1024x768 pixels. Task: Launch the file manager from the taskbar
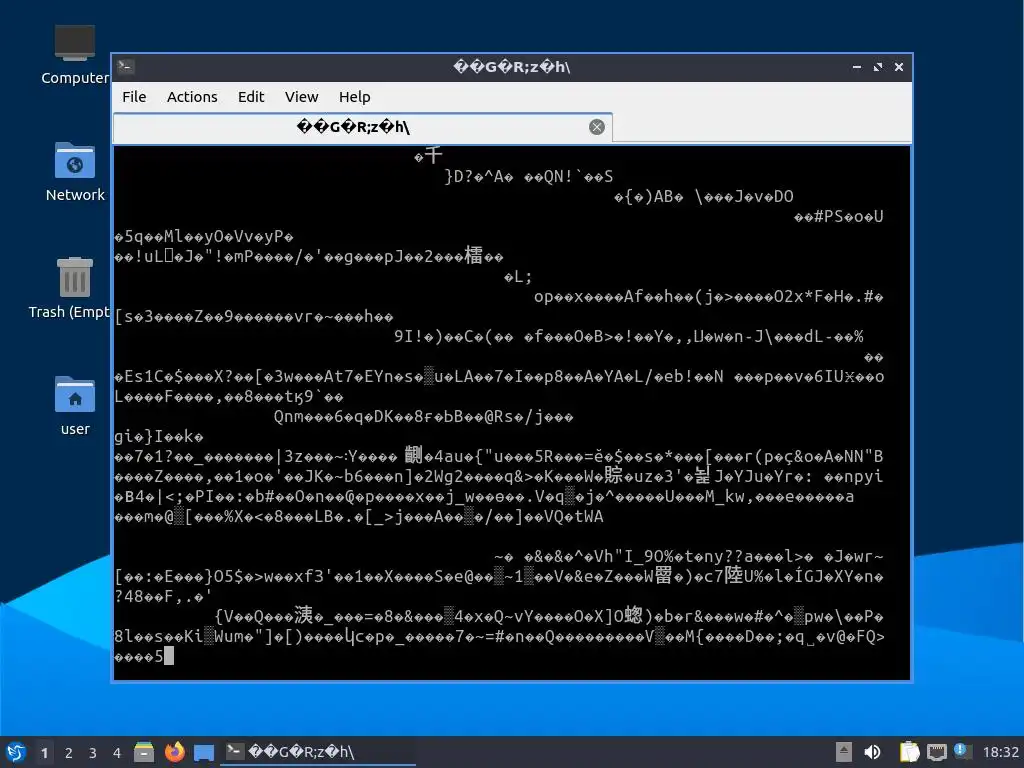tap(144, 752)
